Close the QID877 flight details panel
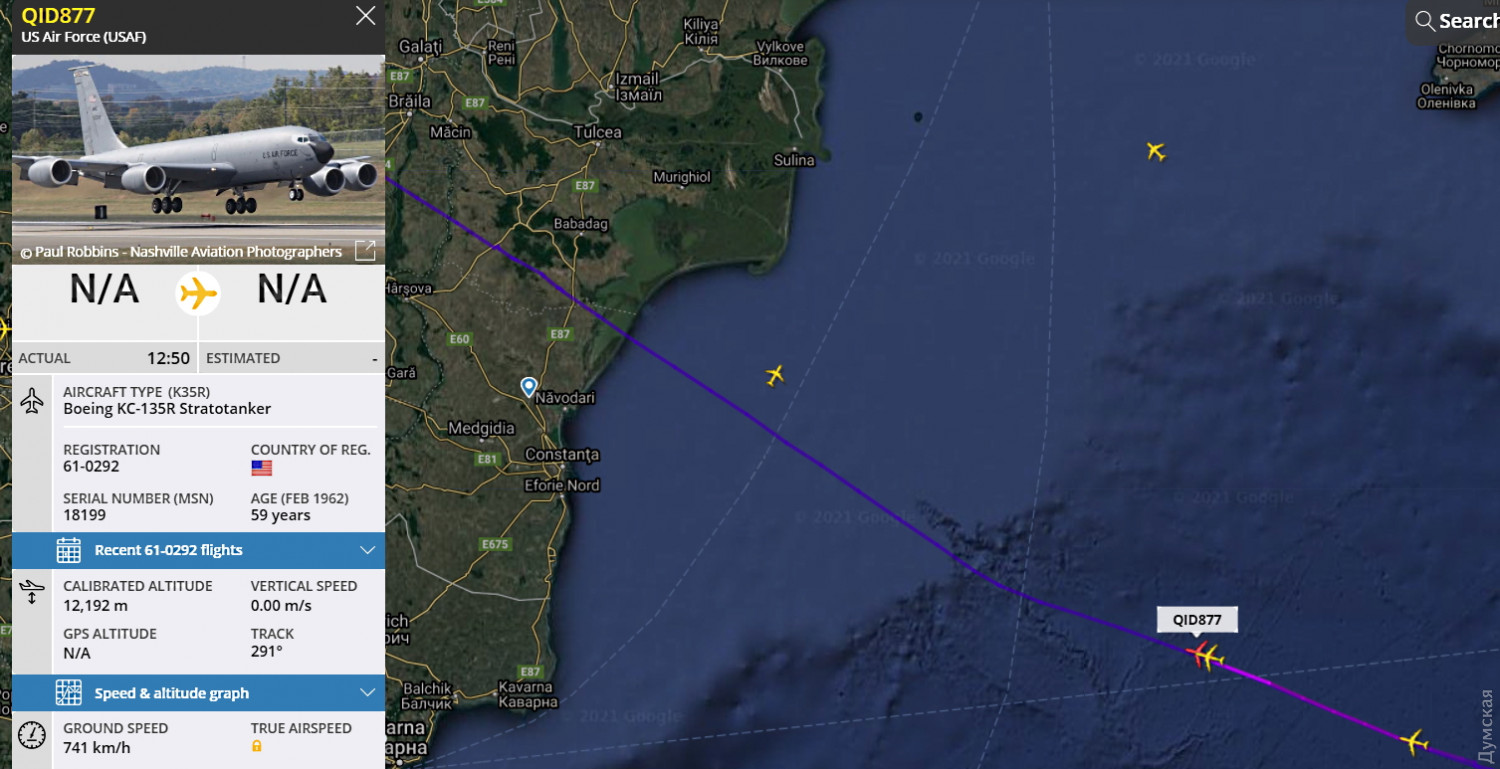 pyautogui.click(x=366, y=15)
